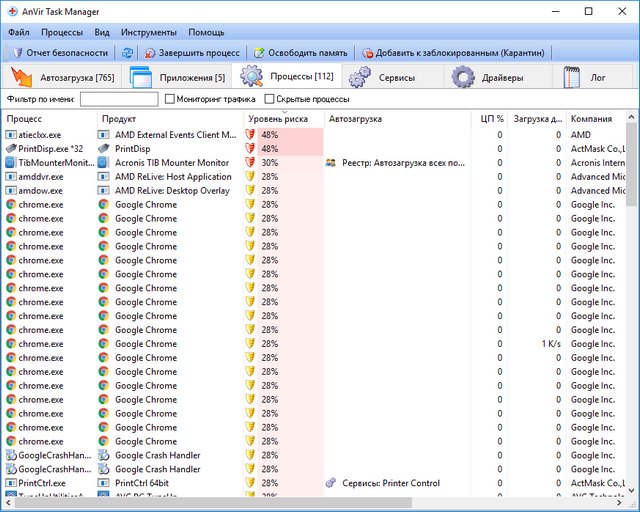Focus the Фильтр по имени input field
The width and height of the screenshot is (640, 512).
pyautogui.click(x=119, y=99)
